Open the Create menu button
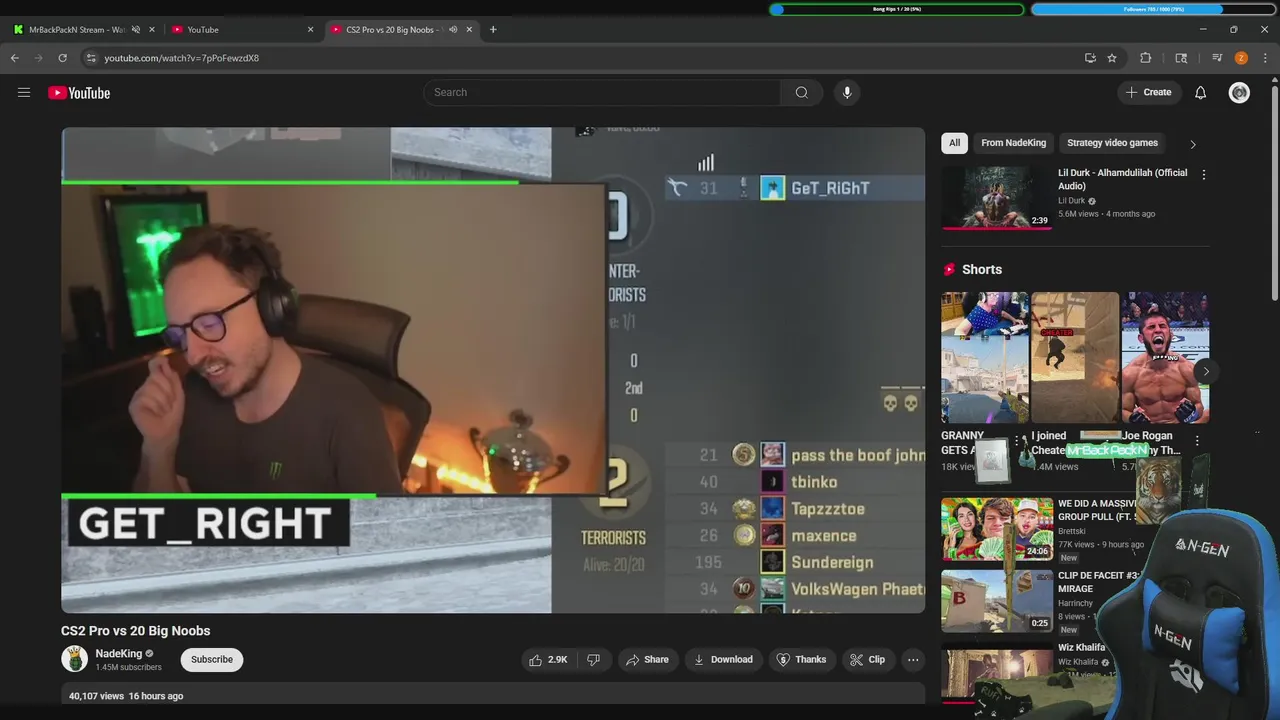The height and width of the screenshot is (720, 1280). click(1148, 93)
